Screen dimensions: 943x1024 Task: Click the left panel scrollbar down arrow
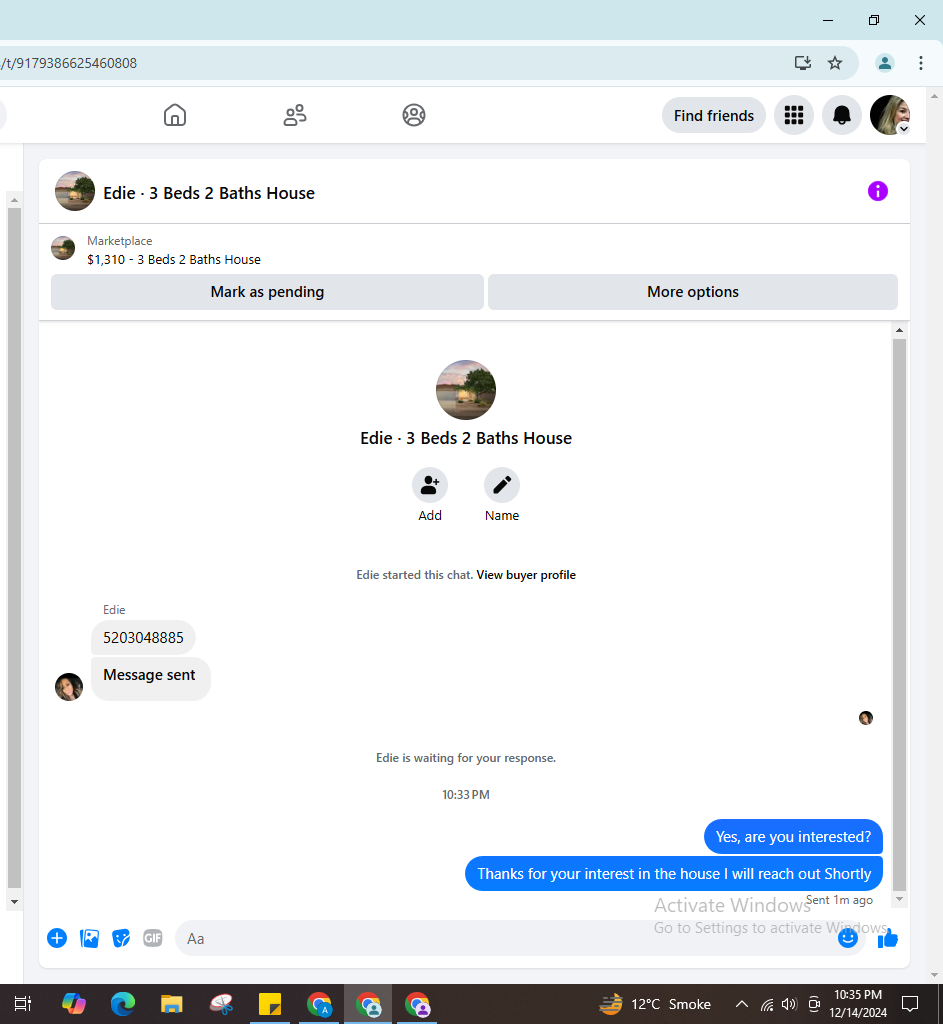[x=14, y=902]
